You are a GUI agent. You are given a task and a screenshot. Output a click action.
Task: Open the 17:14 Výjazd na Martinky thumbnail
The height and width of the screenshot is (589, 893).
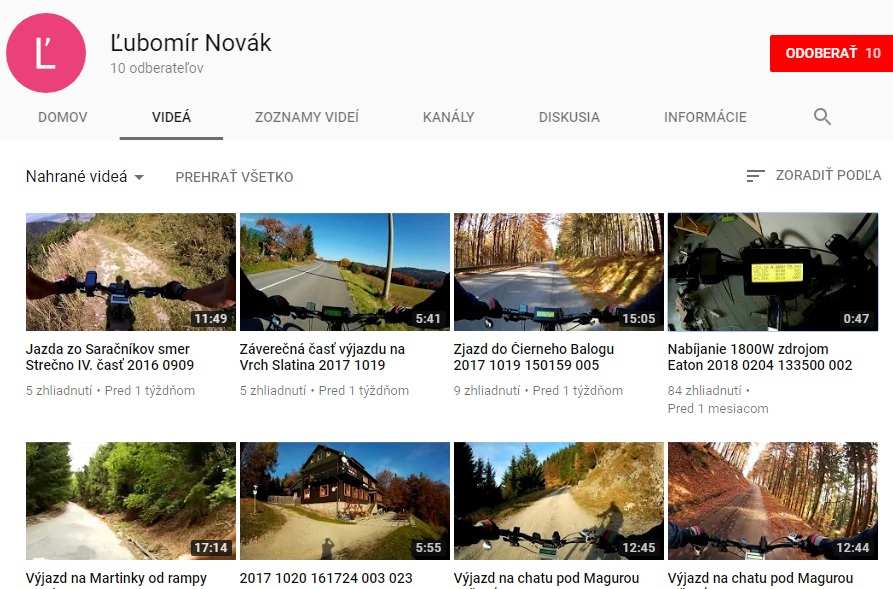pyautogui.click(x=130, y=501)
